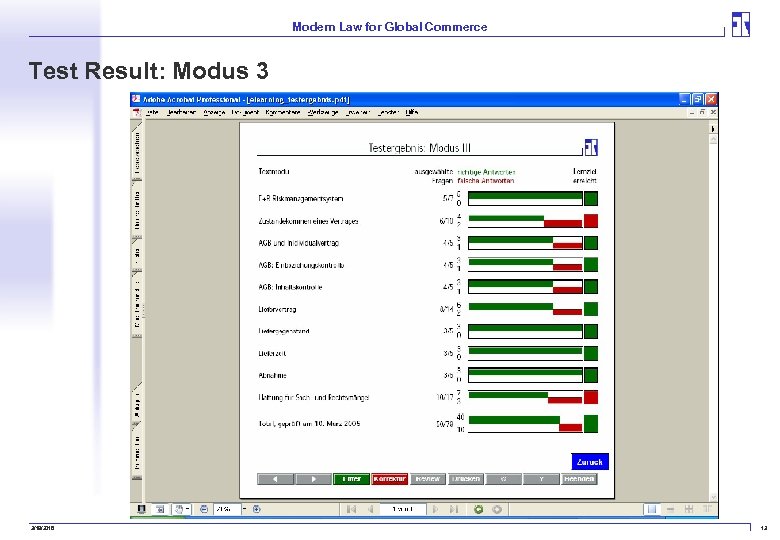Click the zoom out icon in the bottom toolbar
The width and height of the screenshot is (780, 540).
204,509
